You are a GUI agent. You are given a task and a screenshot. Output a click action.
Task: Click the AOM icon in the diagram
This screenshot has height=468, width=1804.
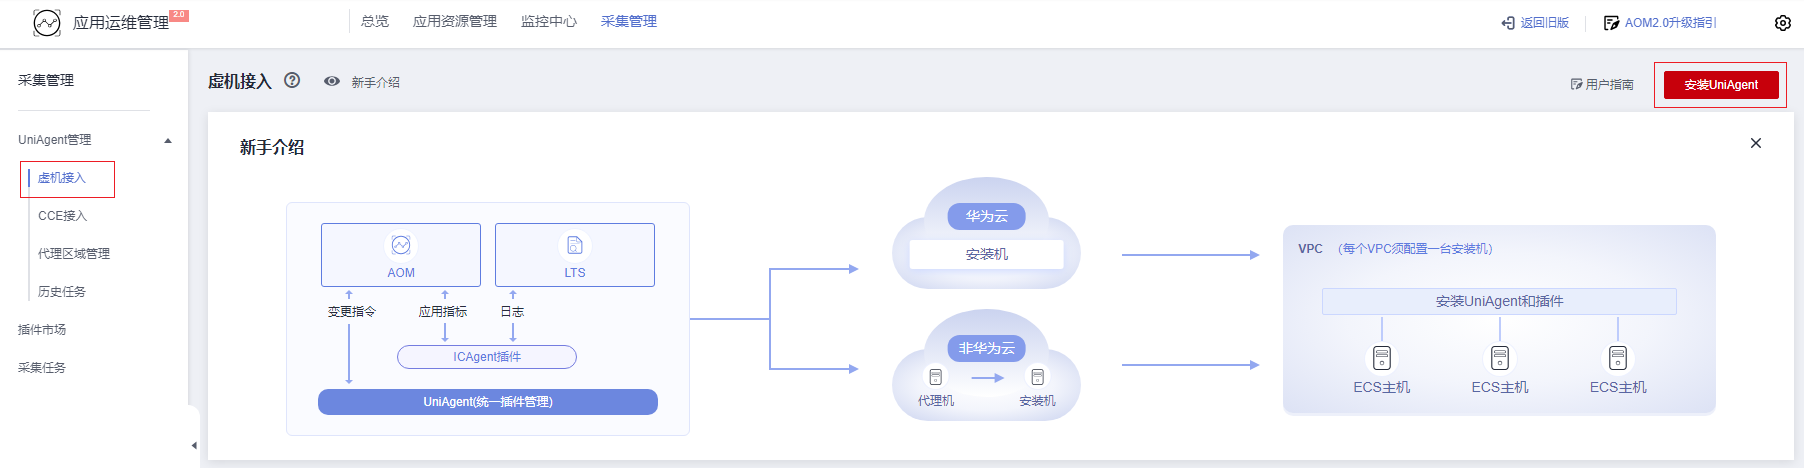401,245
